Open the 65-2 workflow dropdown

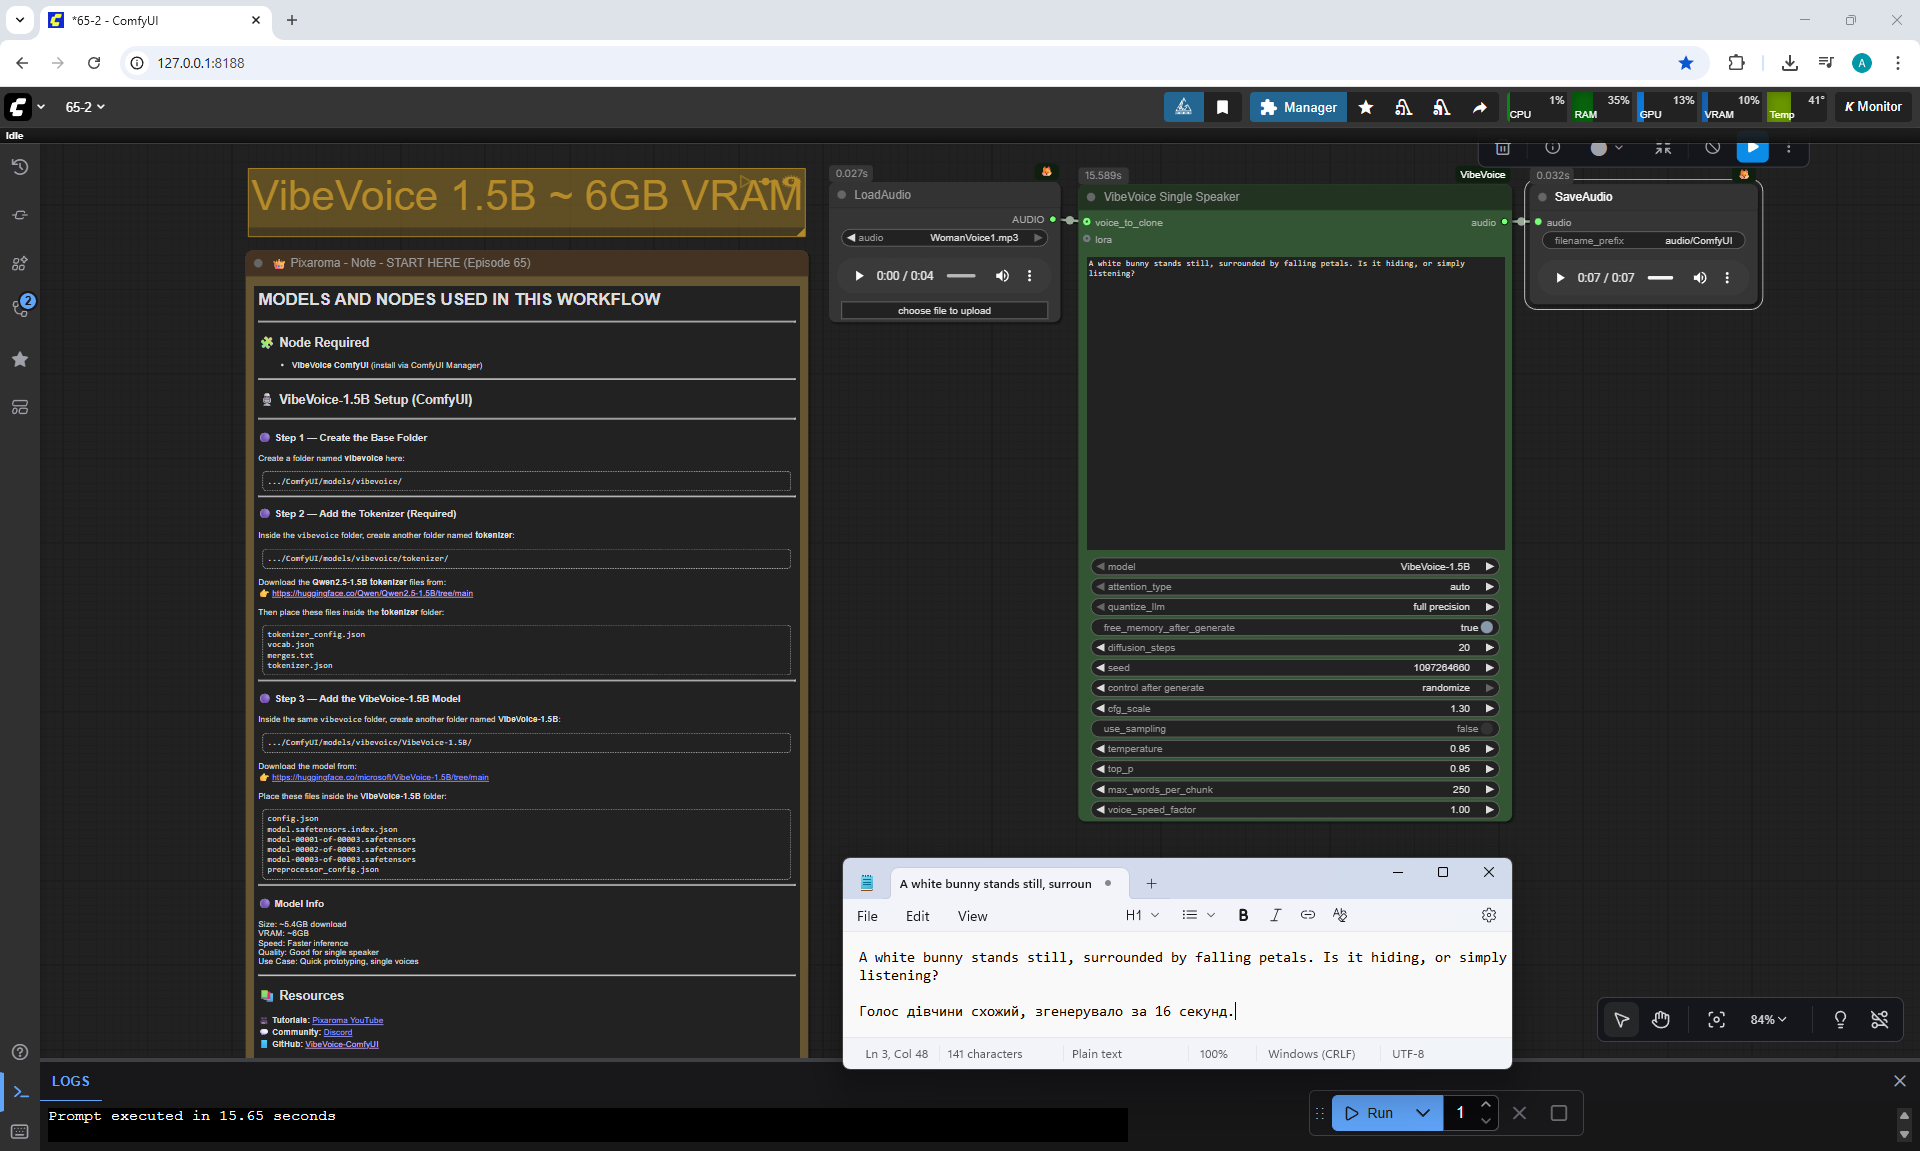pos(85,107)
